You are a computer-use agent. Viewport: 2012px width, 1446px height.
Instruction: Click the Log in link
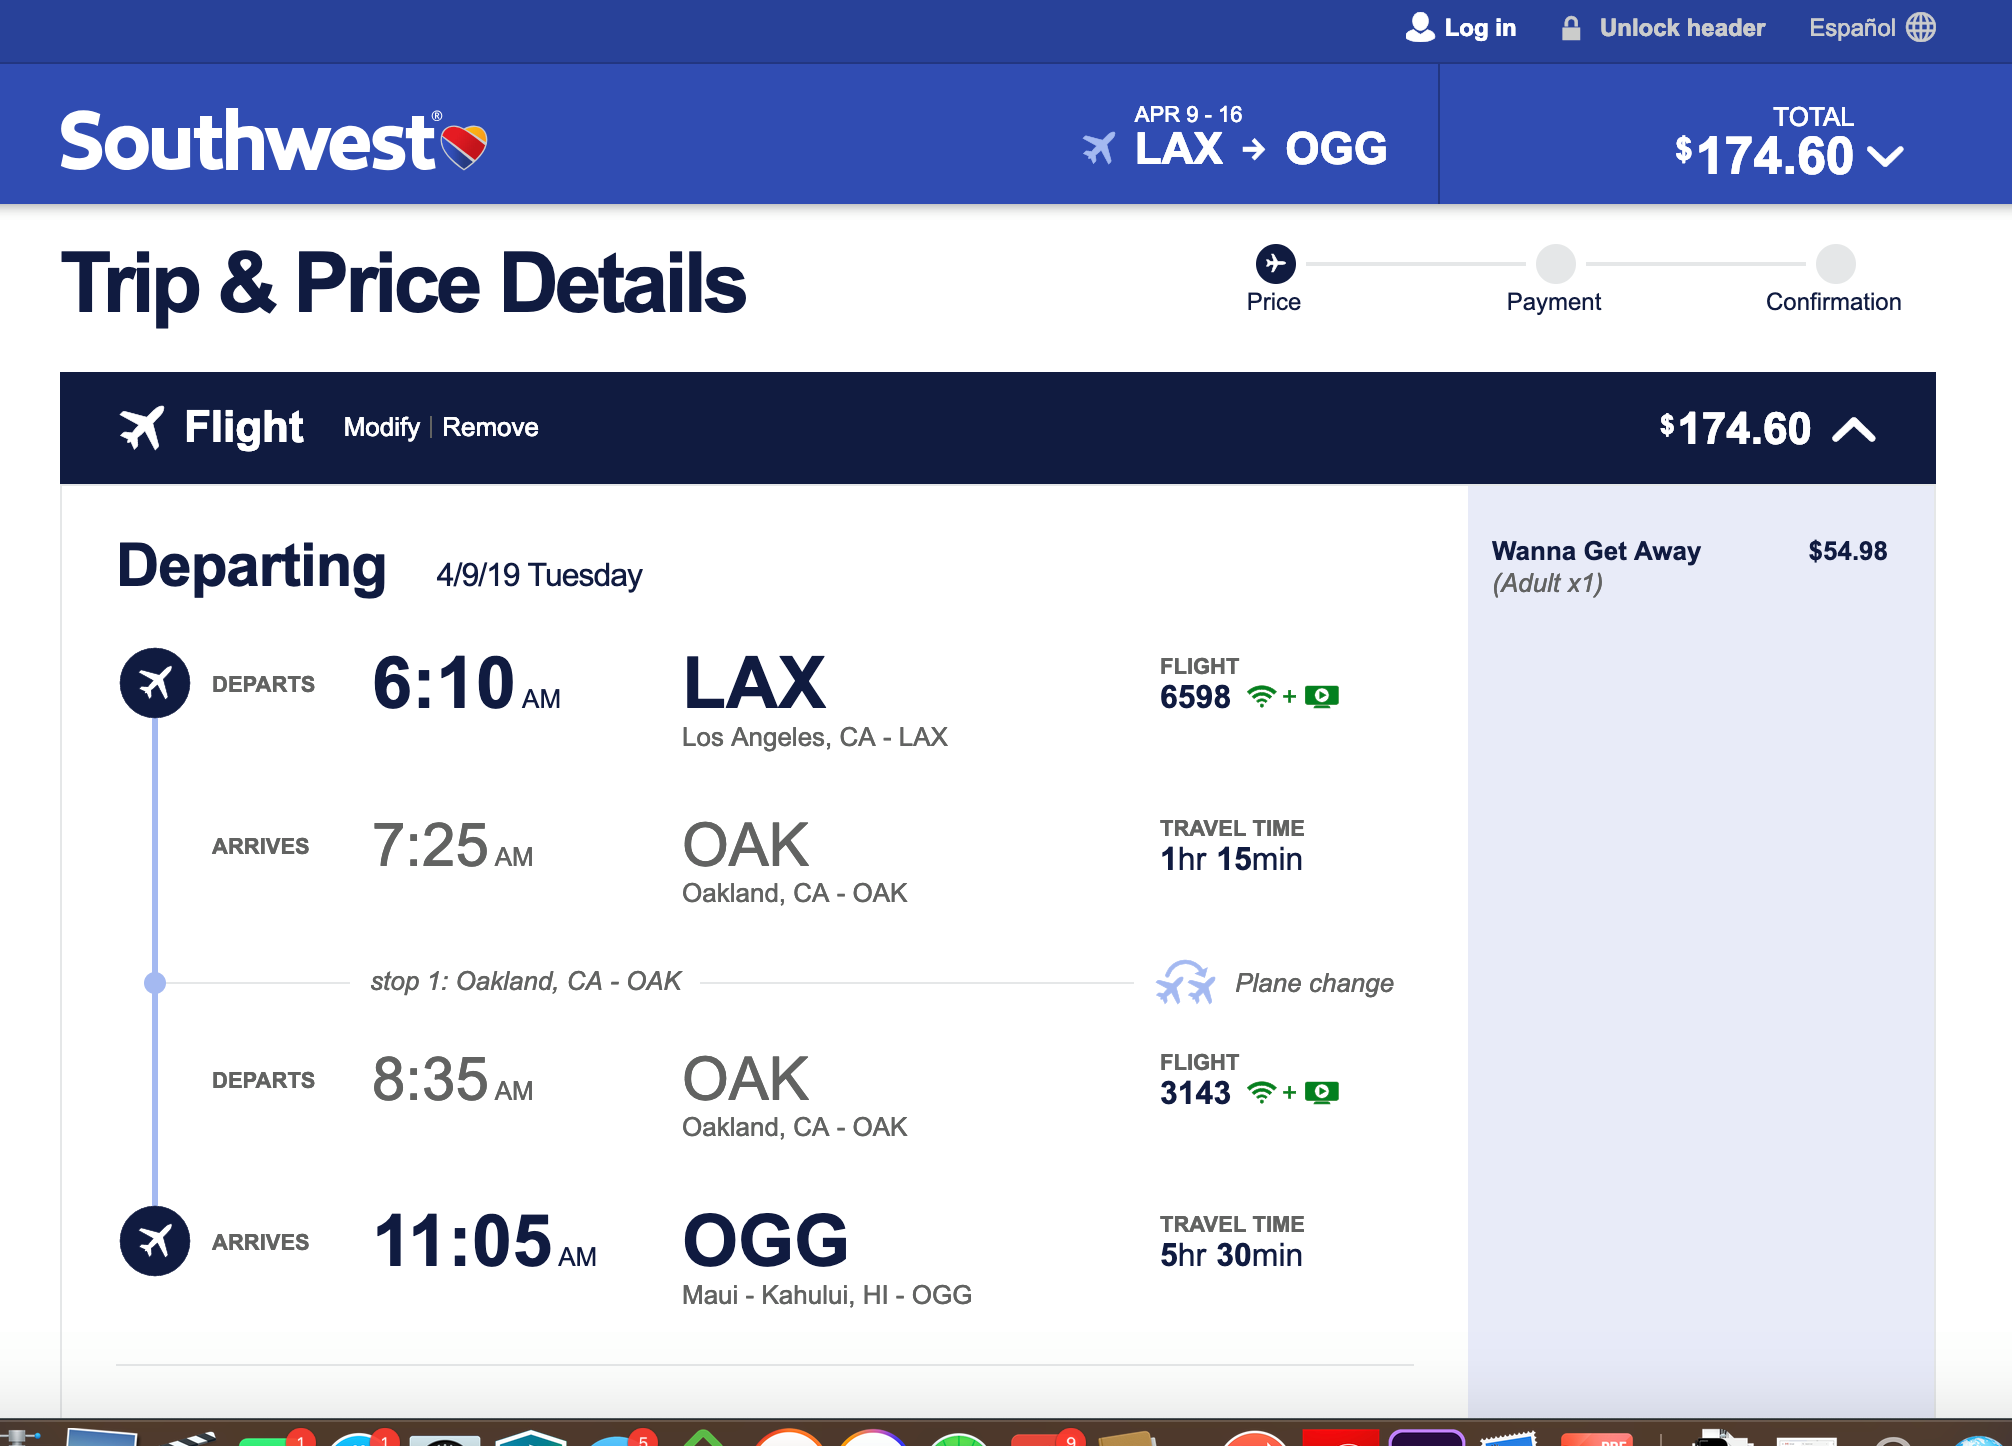[x=1480, y=28]
